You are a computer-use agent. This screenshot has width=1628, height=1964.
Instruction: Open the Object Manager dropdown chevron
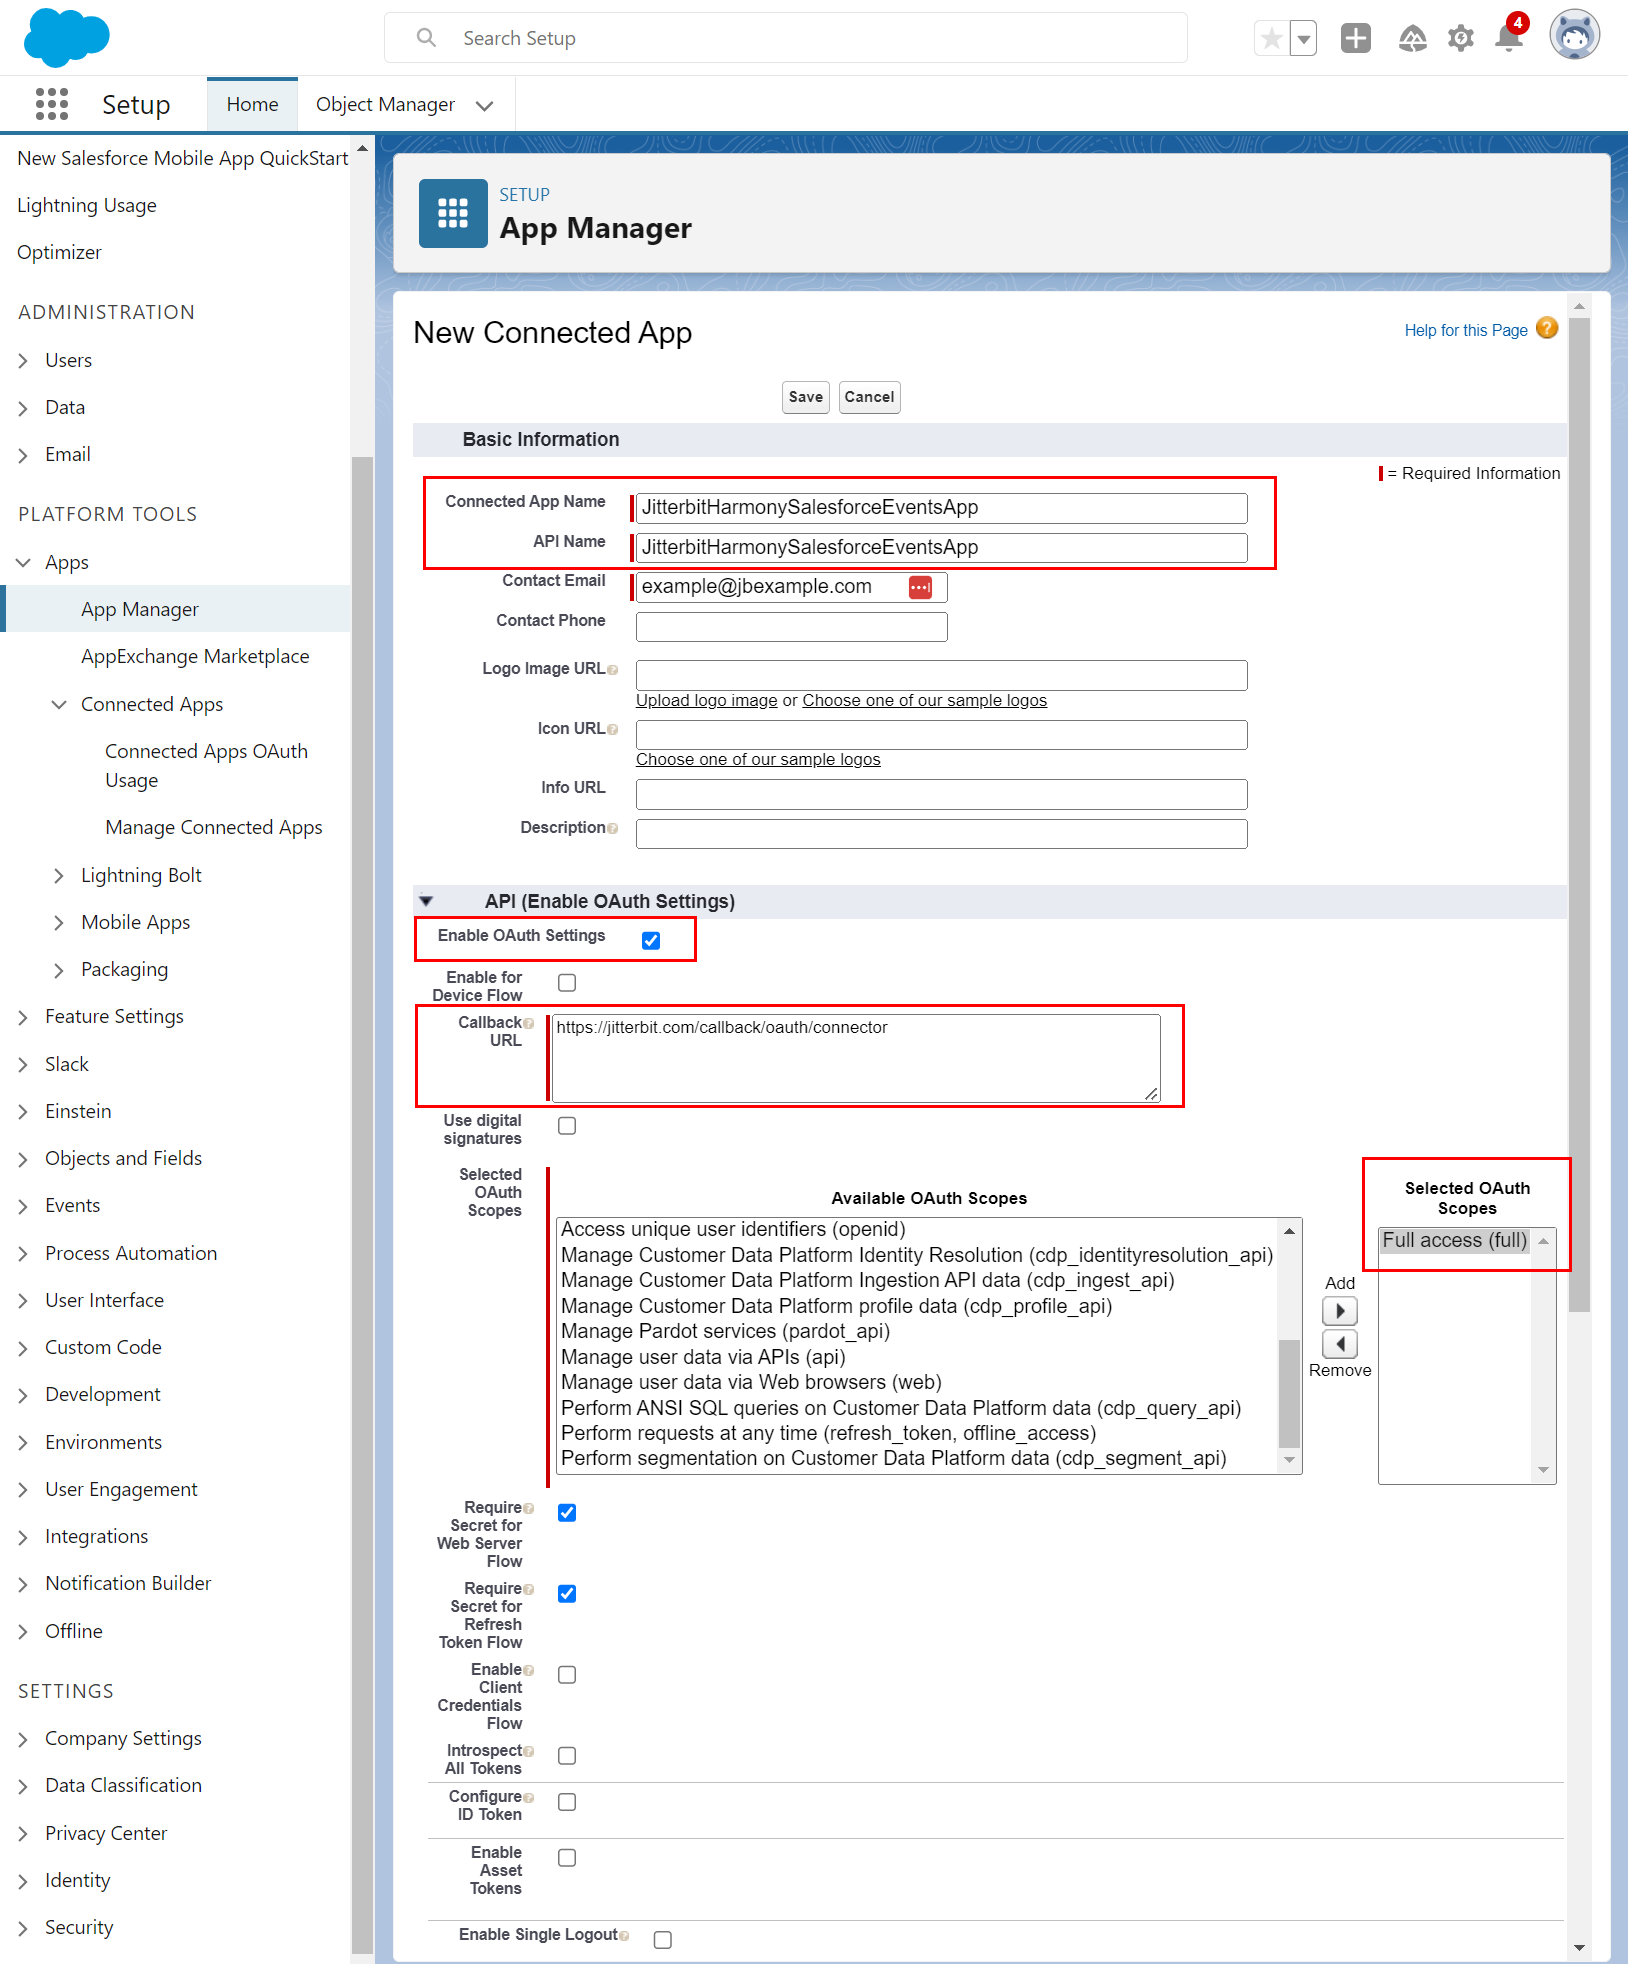pyautogui.click(x=485, y=104)
